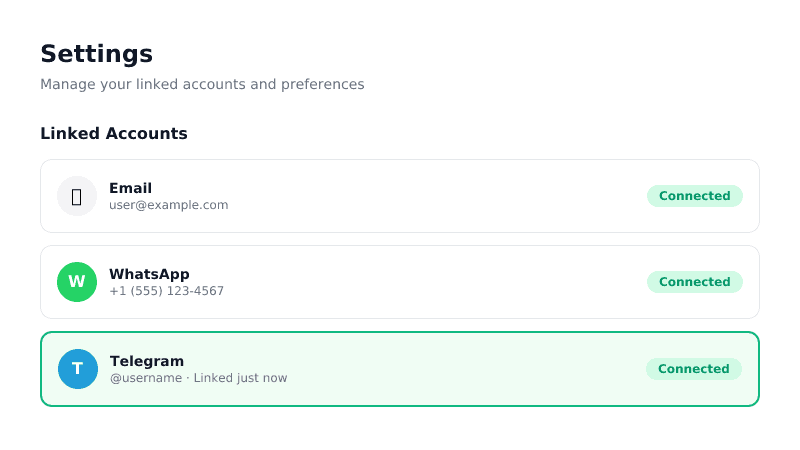Click the Email account name label
The image size is (800, 450).
(130, 188)
